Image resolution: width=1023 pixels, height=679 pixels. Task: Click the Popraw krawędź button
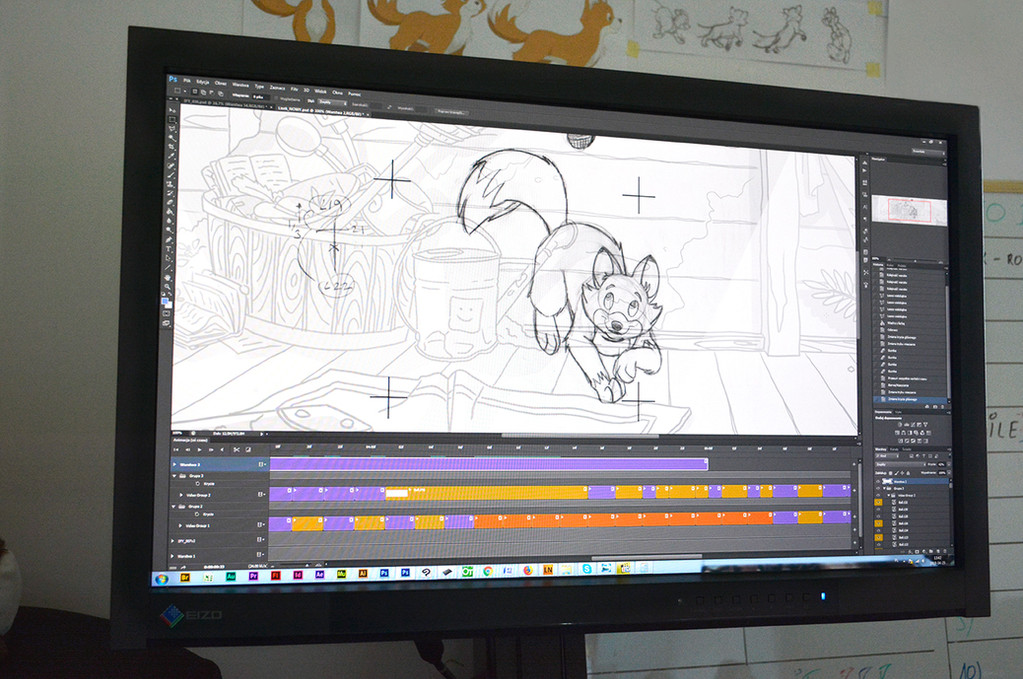click(x=451, y=112)
